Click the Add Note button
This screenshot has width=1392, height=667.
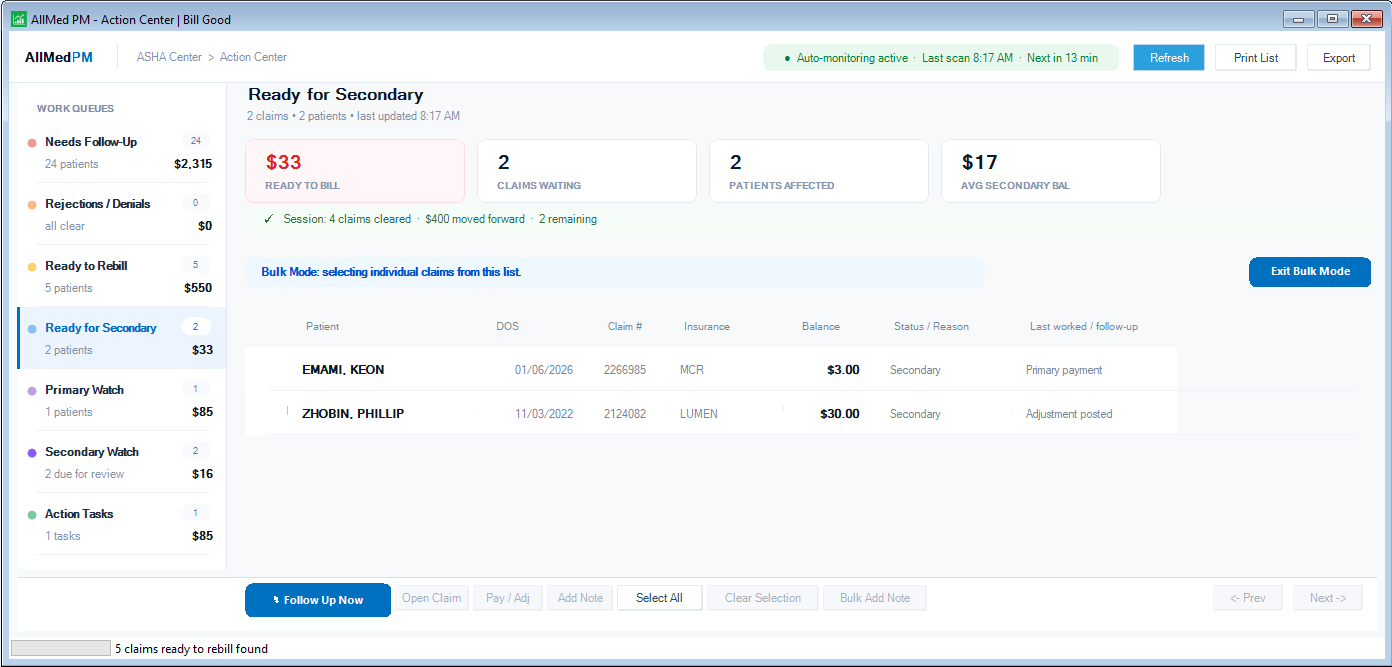pyautogui.click(x=580, y=598)
